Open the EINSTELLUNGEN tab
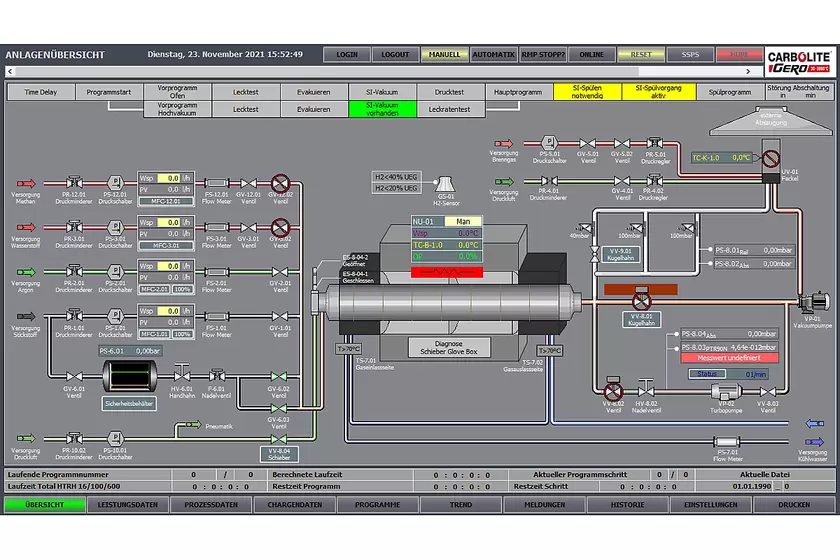Screen dimensions: 840x560 (x=711, y=505)
